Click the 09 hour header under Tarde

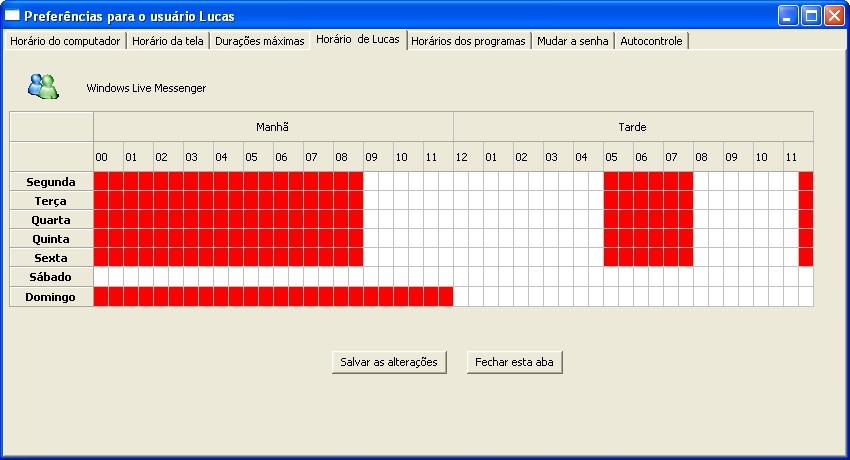pos(739,157)
